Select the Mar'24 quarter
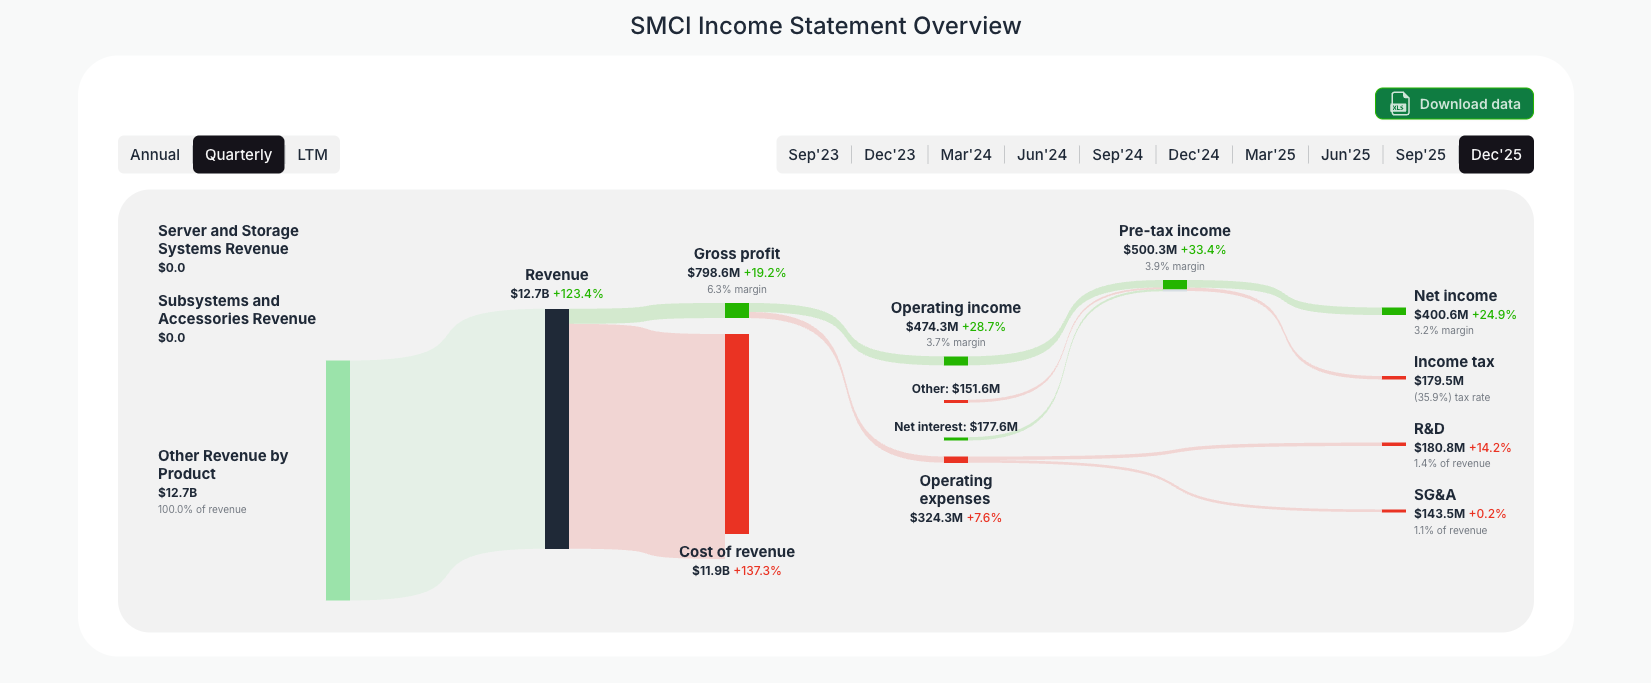The width and height of the screenshot is (1651, 683). click(966, 154)
